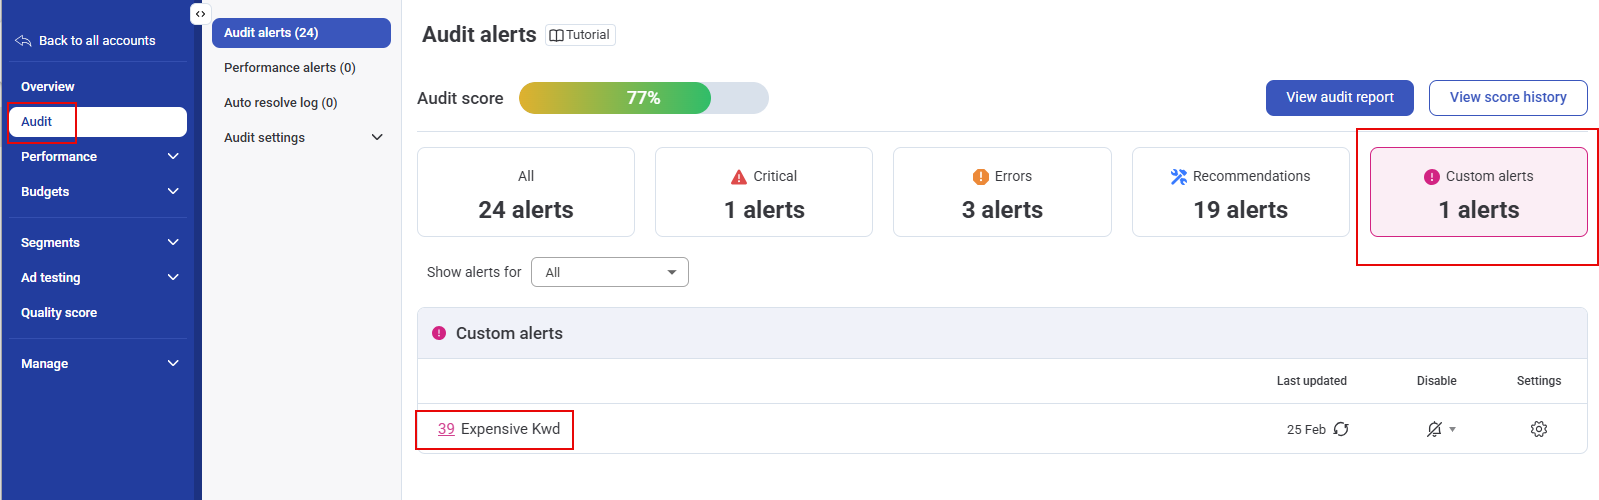The height and width of the screenshot is (500, 1599).
Task: Select the Custom alerts card
Action: 1478,192
